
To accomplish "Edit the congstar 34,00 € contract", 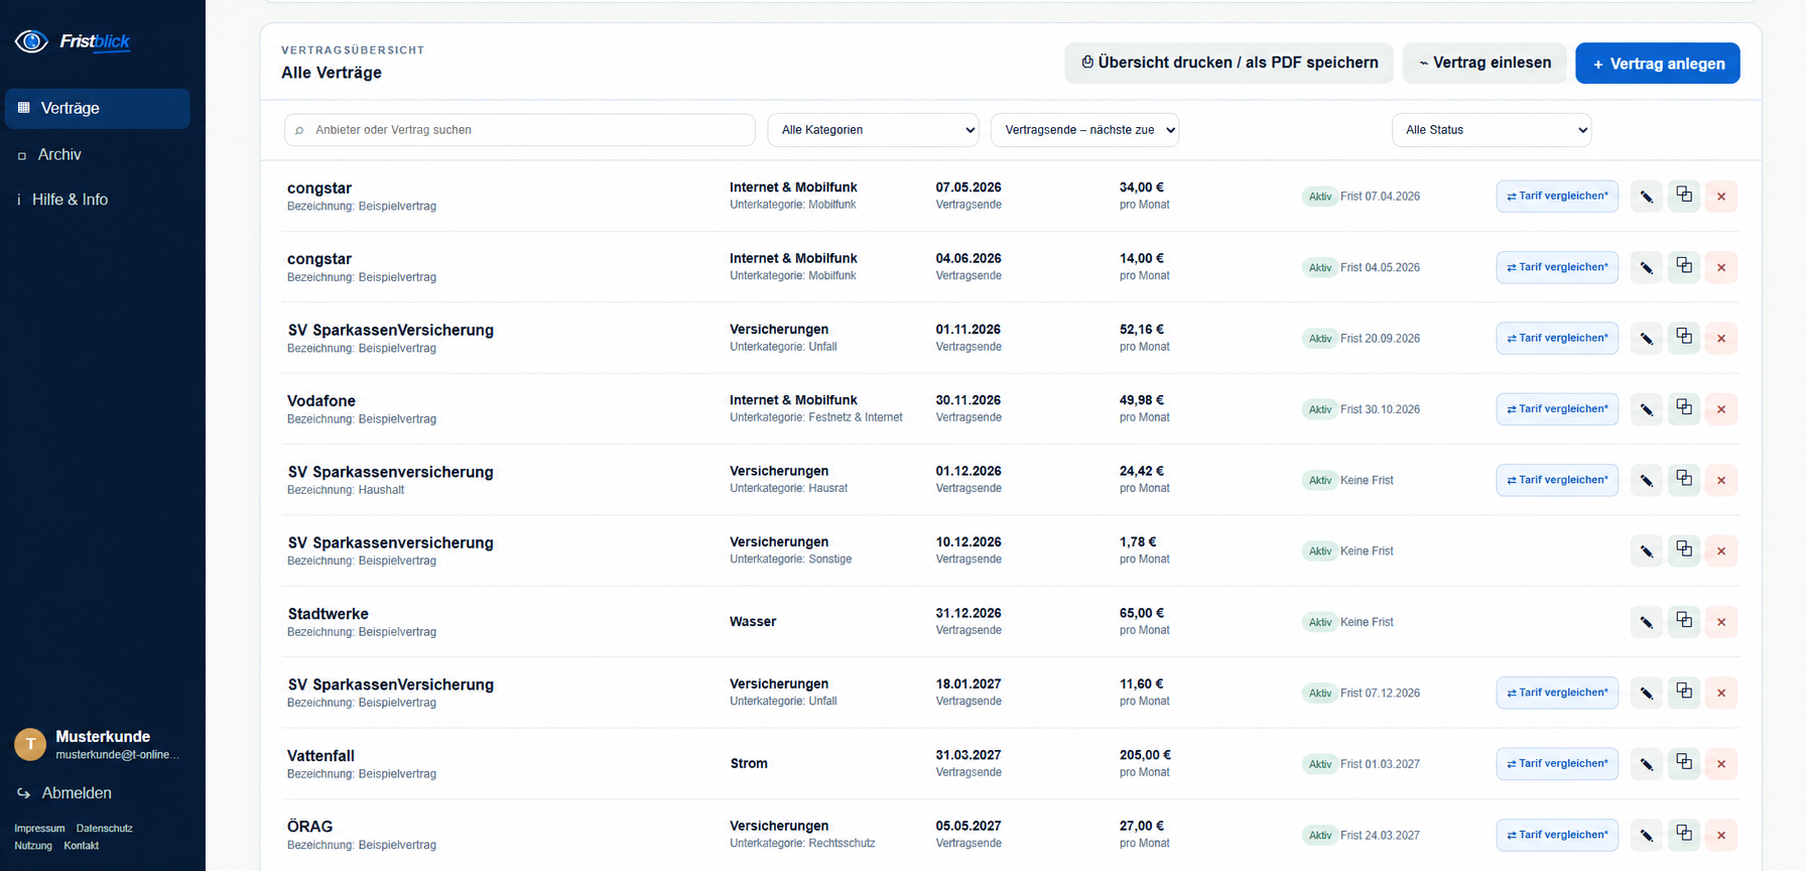I will [1646, 196].
